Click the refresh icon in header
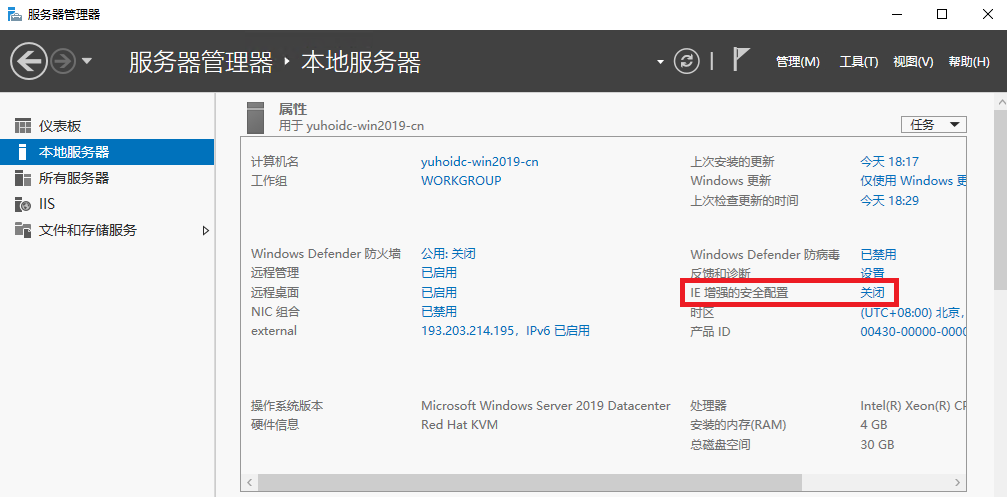This screenshot has width=1007, height=497. [x=686, y=61]
